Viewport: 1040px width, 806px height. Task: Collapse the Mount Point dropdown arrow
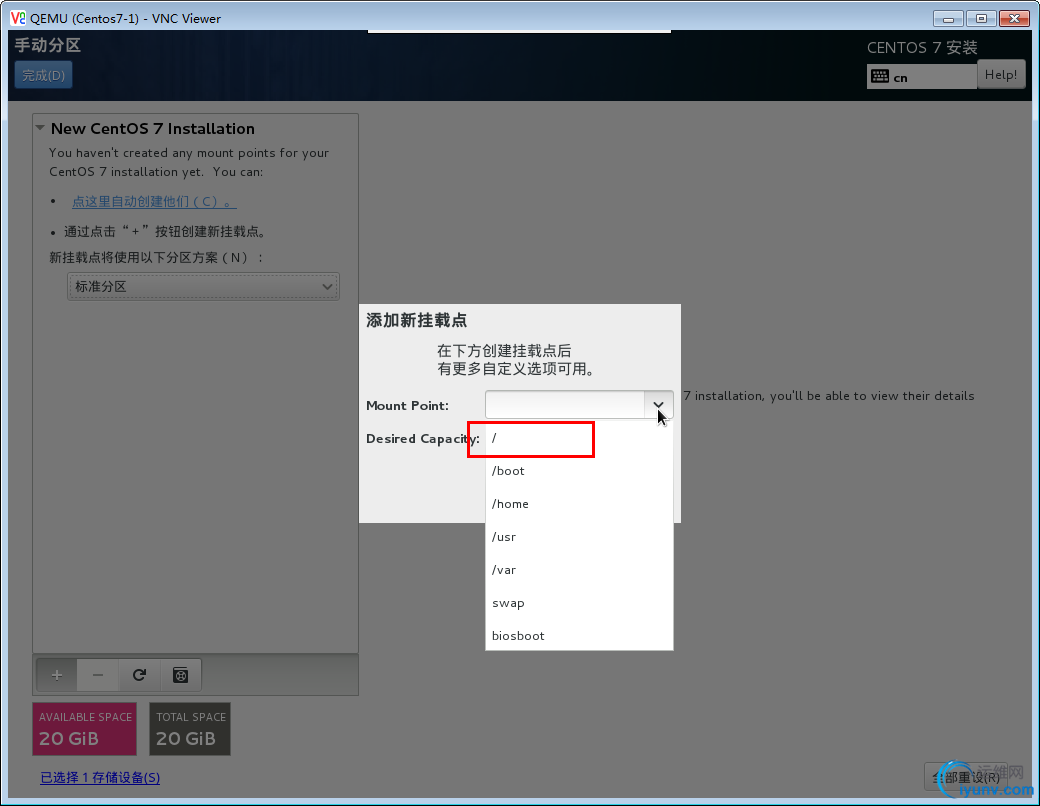(658, 405)
